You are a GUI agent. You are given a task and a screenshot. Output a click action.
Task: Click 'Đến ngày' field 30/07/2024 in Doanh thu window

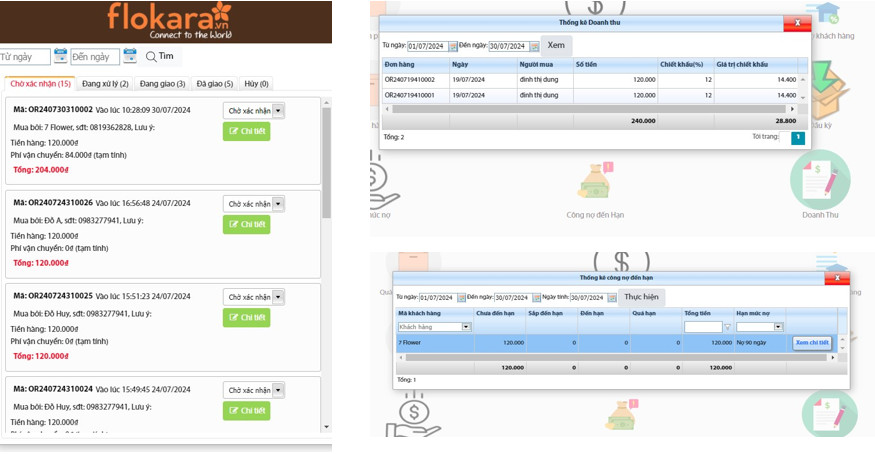(509, 46)
